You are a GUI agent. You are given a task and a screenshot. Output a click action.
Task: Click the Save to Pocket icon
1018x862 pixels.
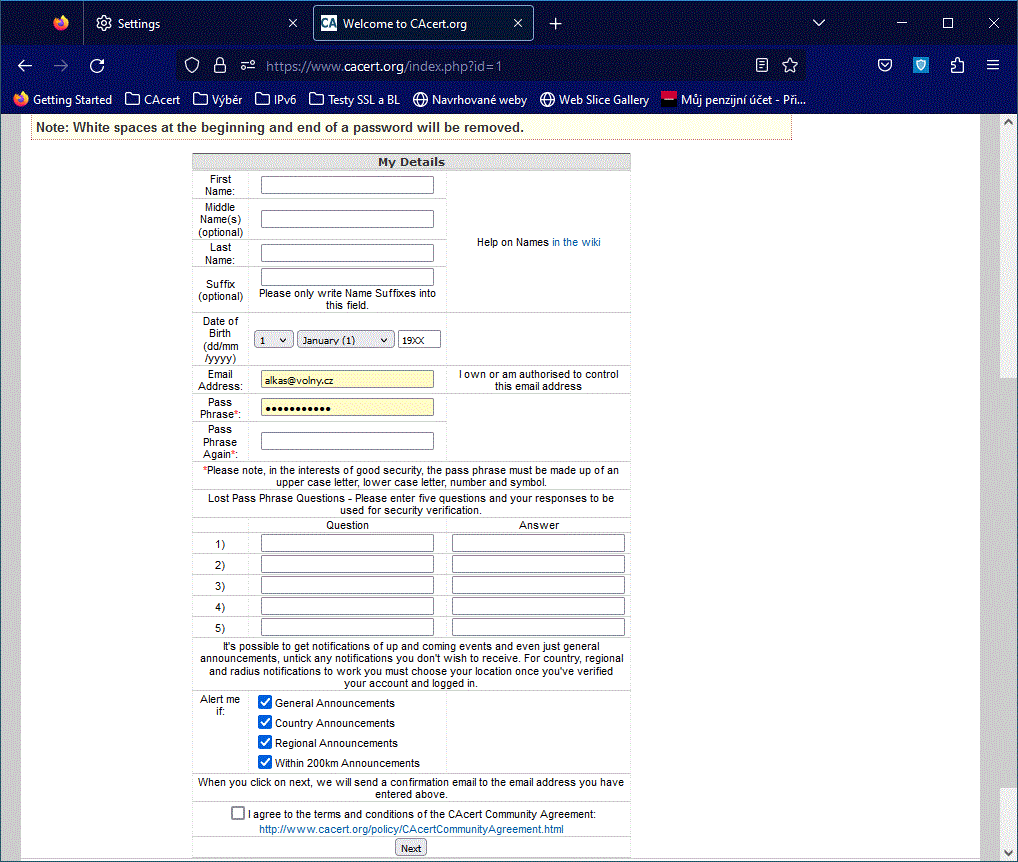(885, 66)
